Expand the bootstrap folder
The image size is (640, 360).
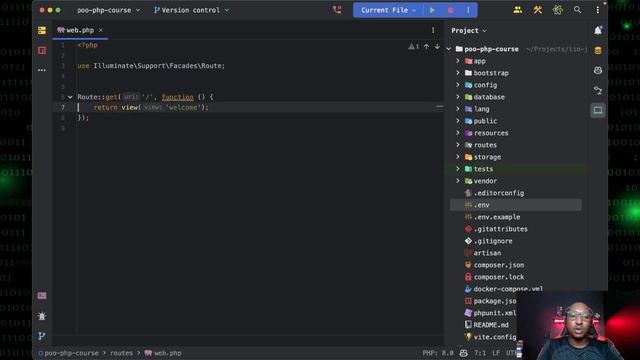click(x=458, y=73)
